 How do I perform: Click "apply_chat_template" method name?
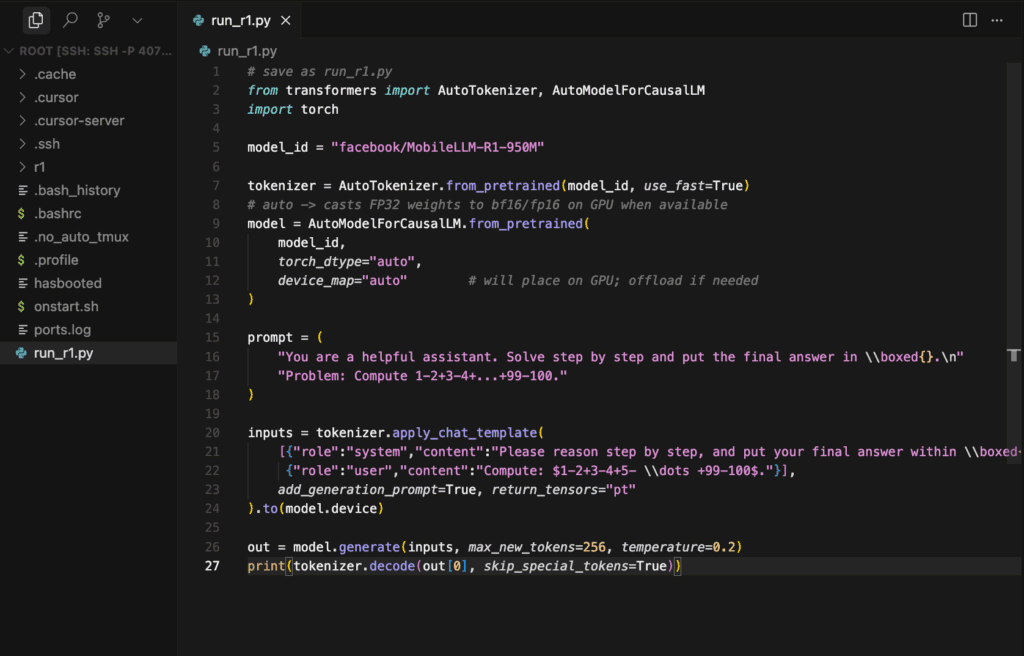point(464,433)
